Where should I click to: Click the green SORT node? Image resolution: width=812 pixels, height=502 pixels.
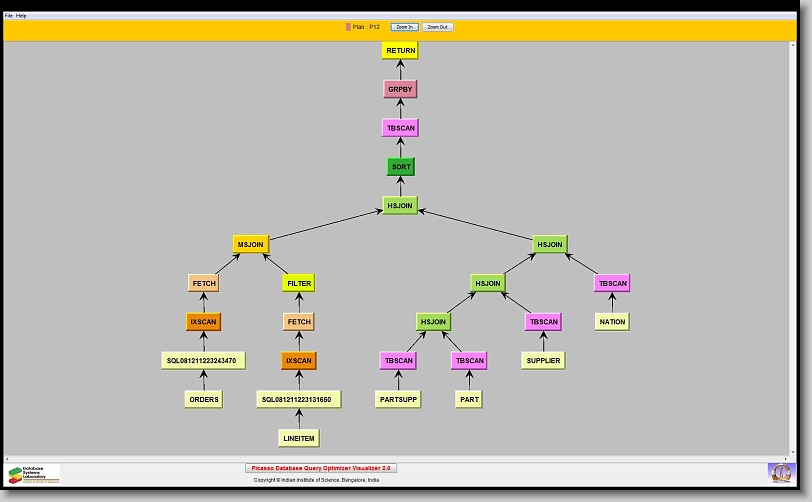click(400, 167)
